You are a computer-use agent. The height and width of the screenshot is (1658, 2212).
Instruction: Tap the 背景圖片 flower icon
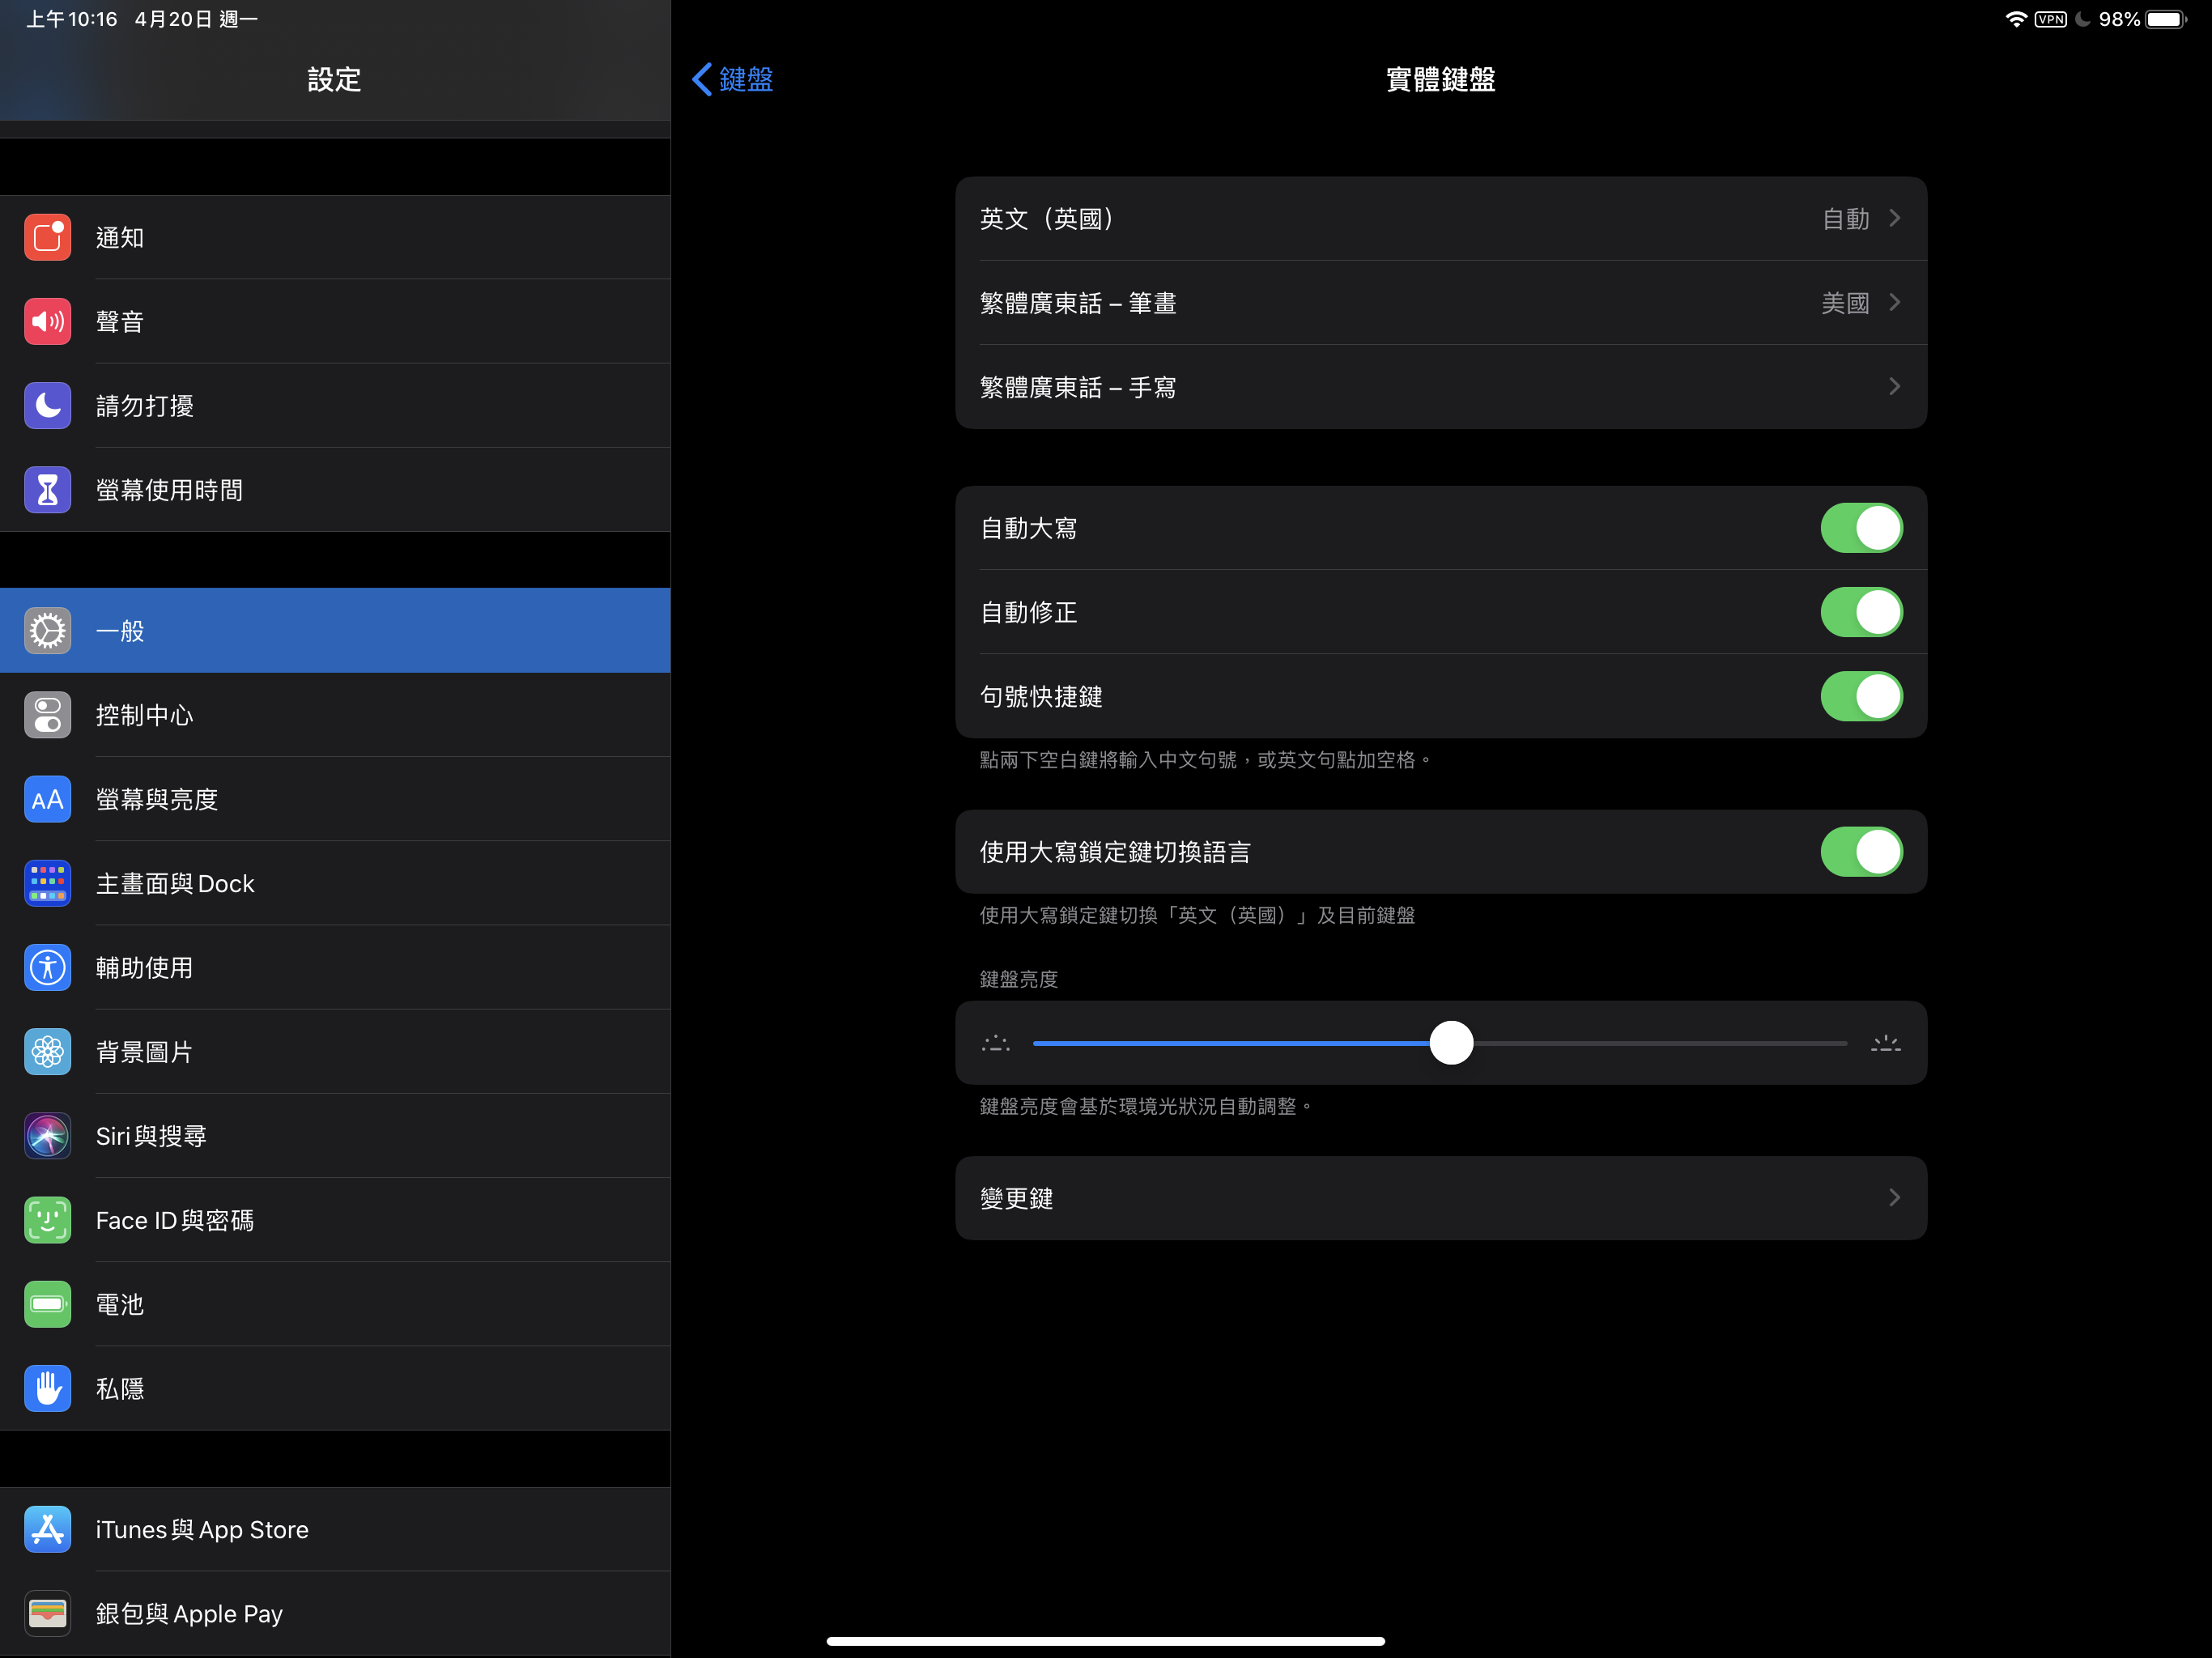(x=47, y=1052)
